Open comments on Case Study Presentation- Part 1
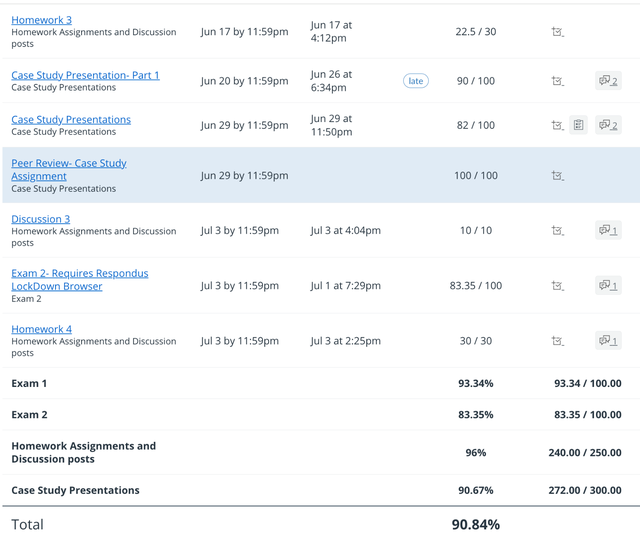This screenshot has width=640, height=541. 607,81
